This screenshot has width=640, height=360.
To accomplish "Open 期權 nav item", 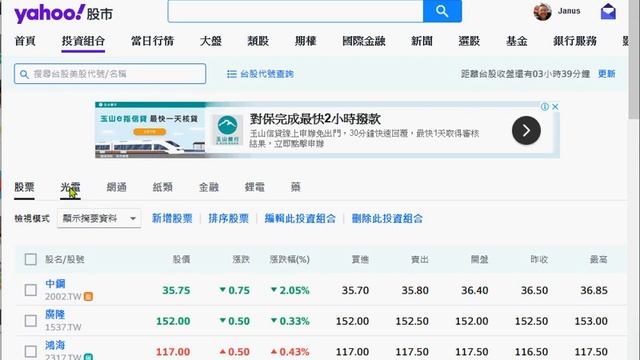I will [306, 41].
